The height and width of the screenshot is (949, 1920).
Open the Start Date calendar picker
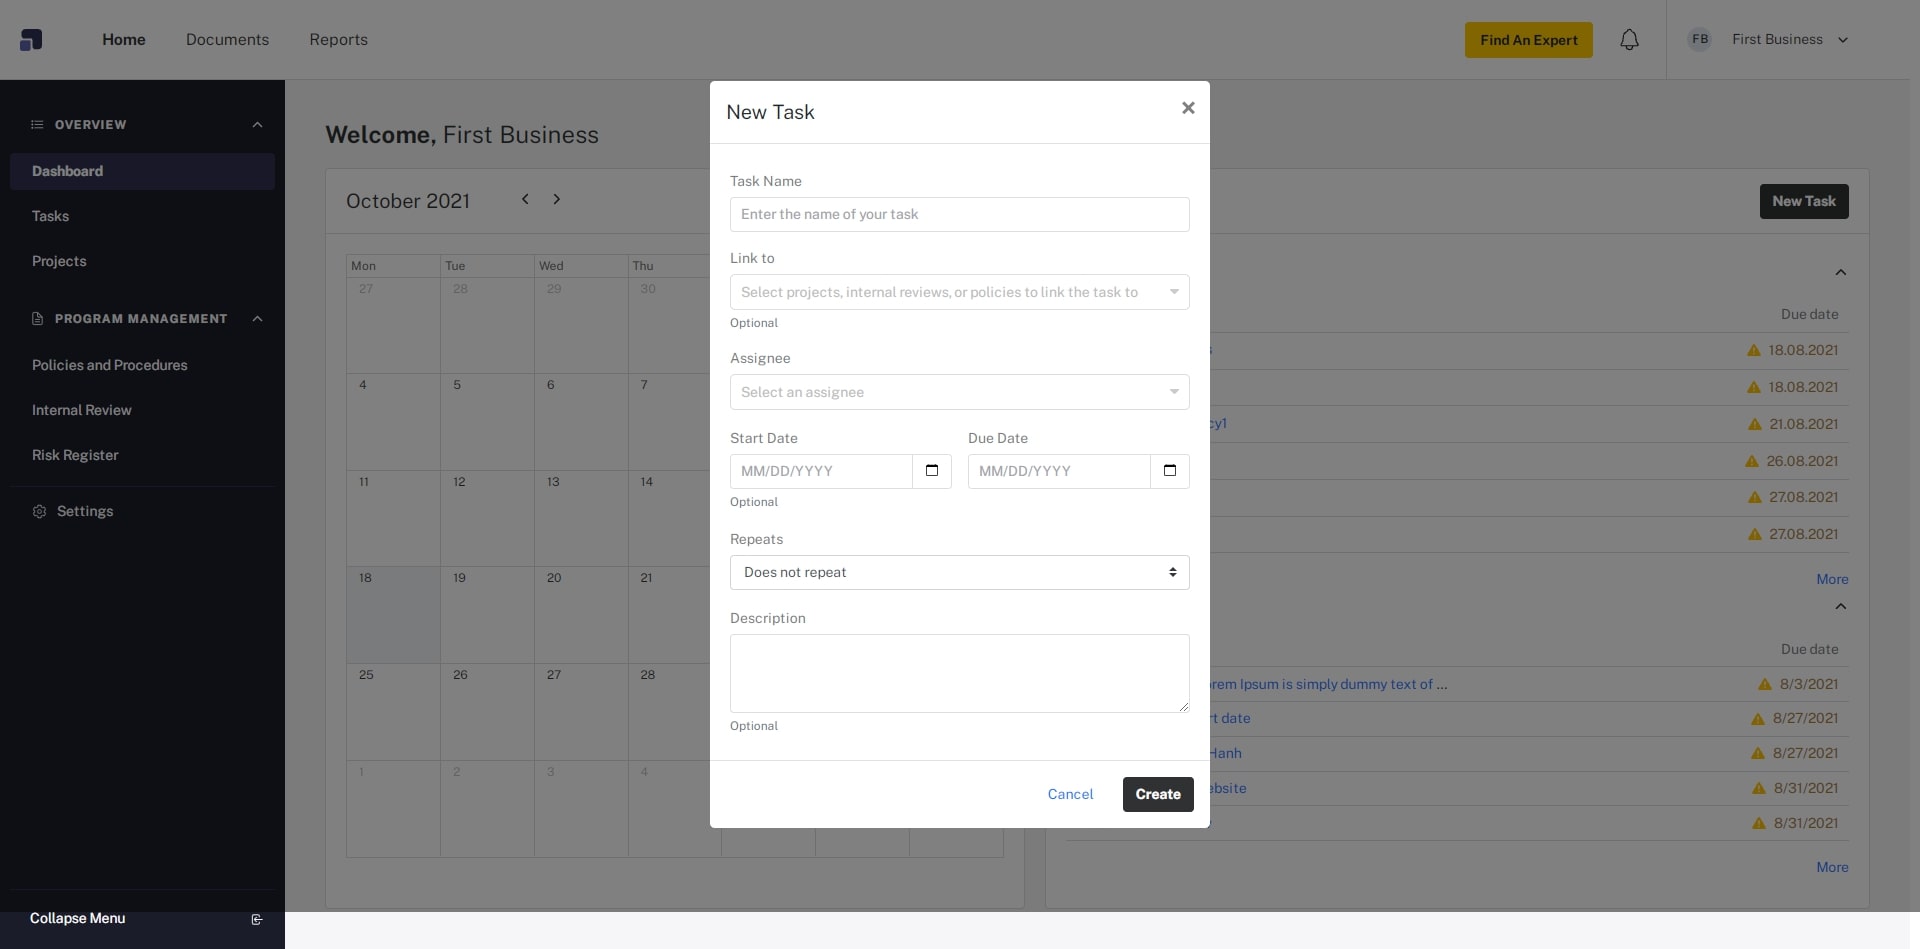pyautogui.click(x=931, y=471)
